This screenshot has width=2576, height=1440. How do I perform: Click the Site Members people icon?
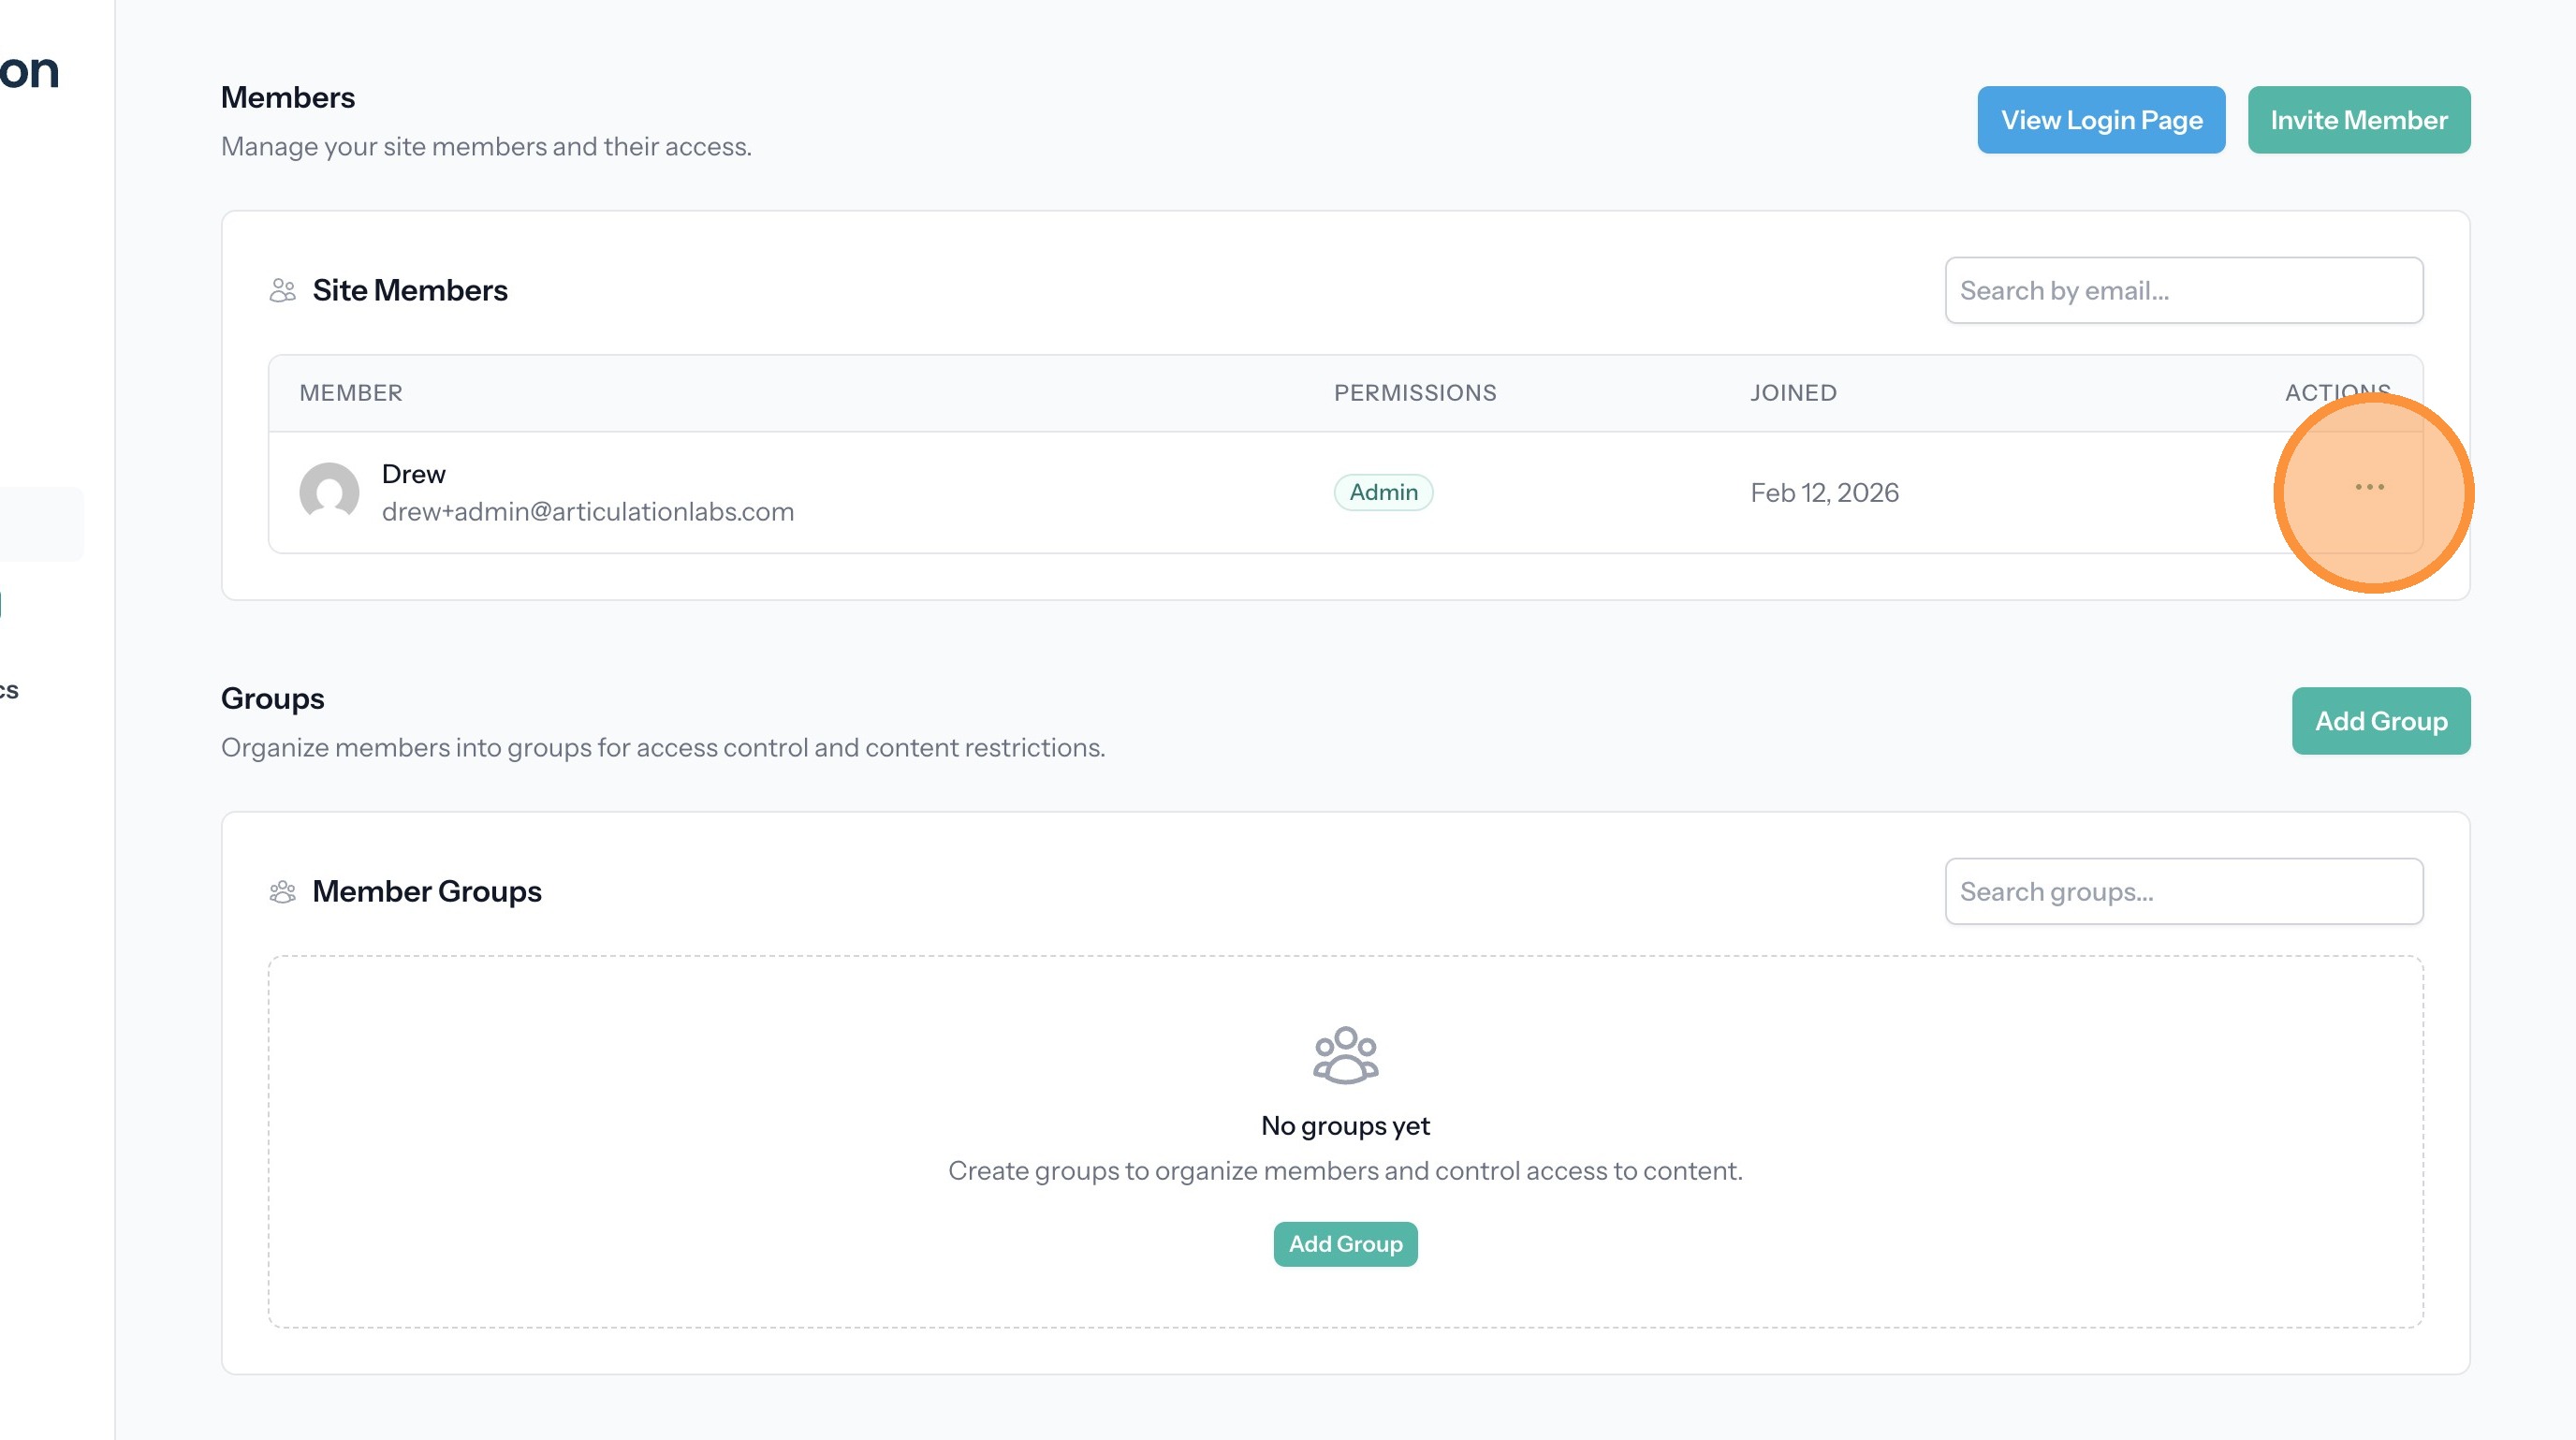coord(283,290)
